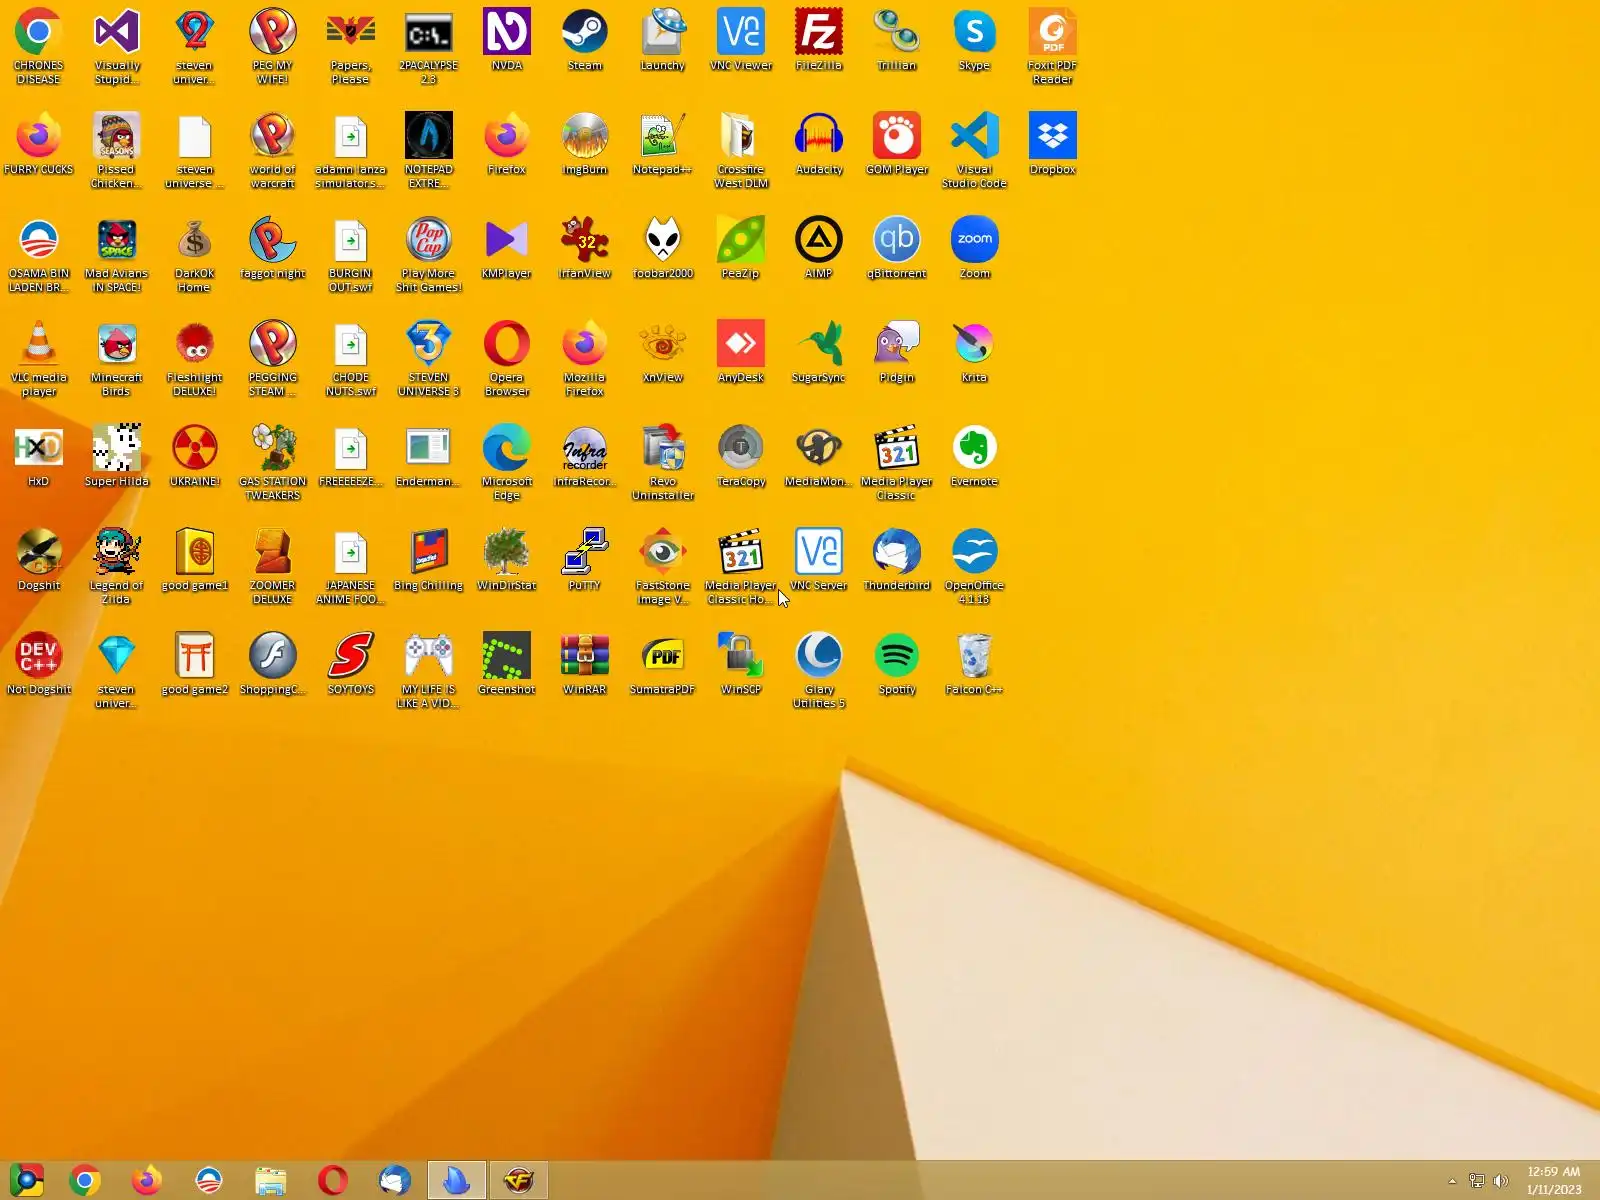Select the AnyDesk desktop icon
The height and width of the screenshot is (1200, 1600).
741,353
